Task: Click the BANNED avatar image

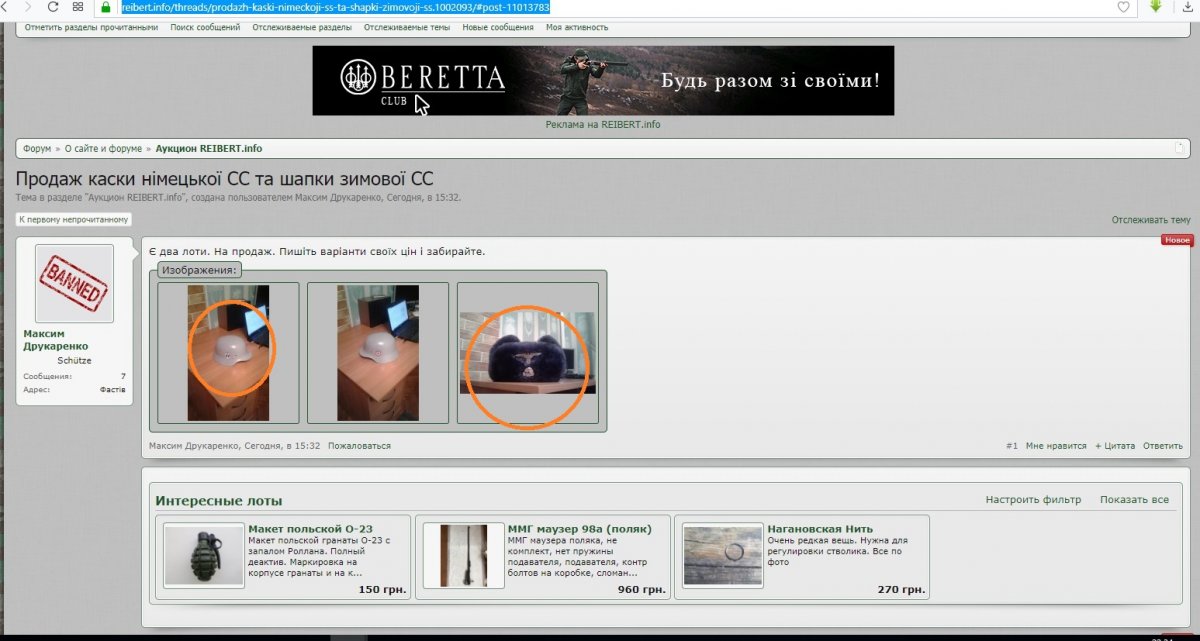Action: coord(74,284)
